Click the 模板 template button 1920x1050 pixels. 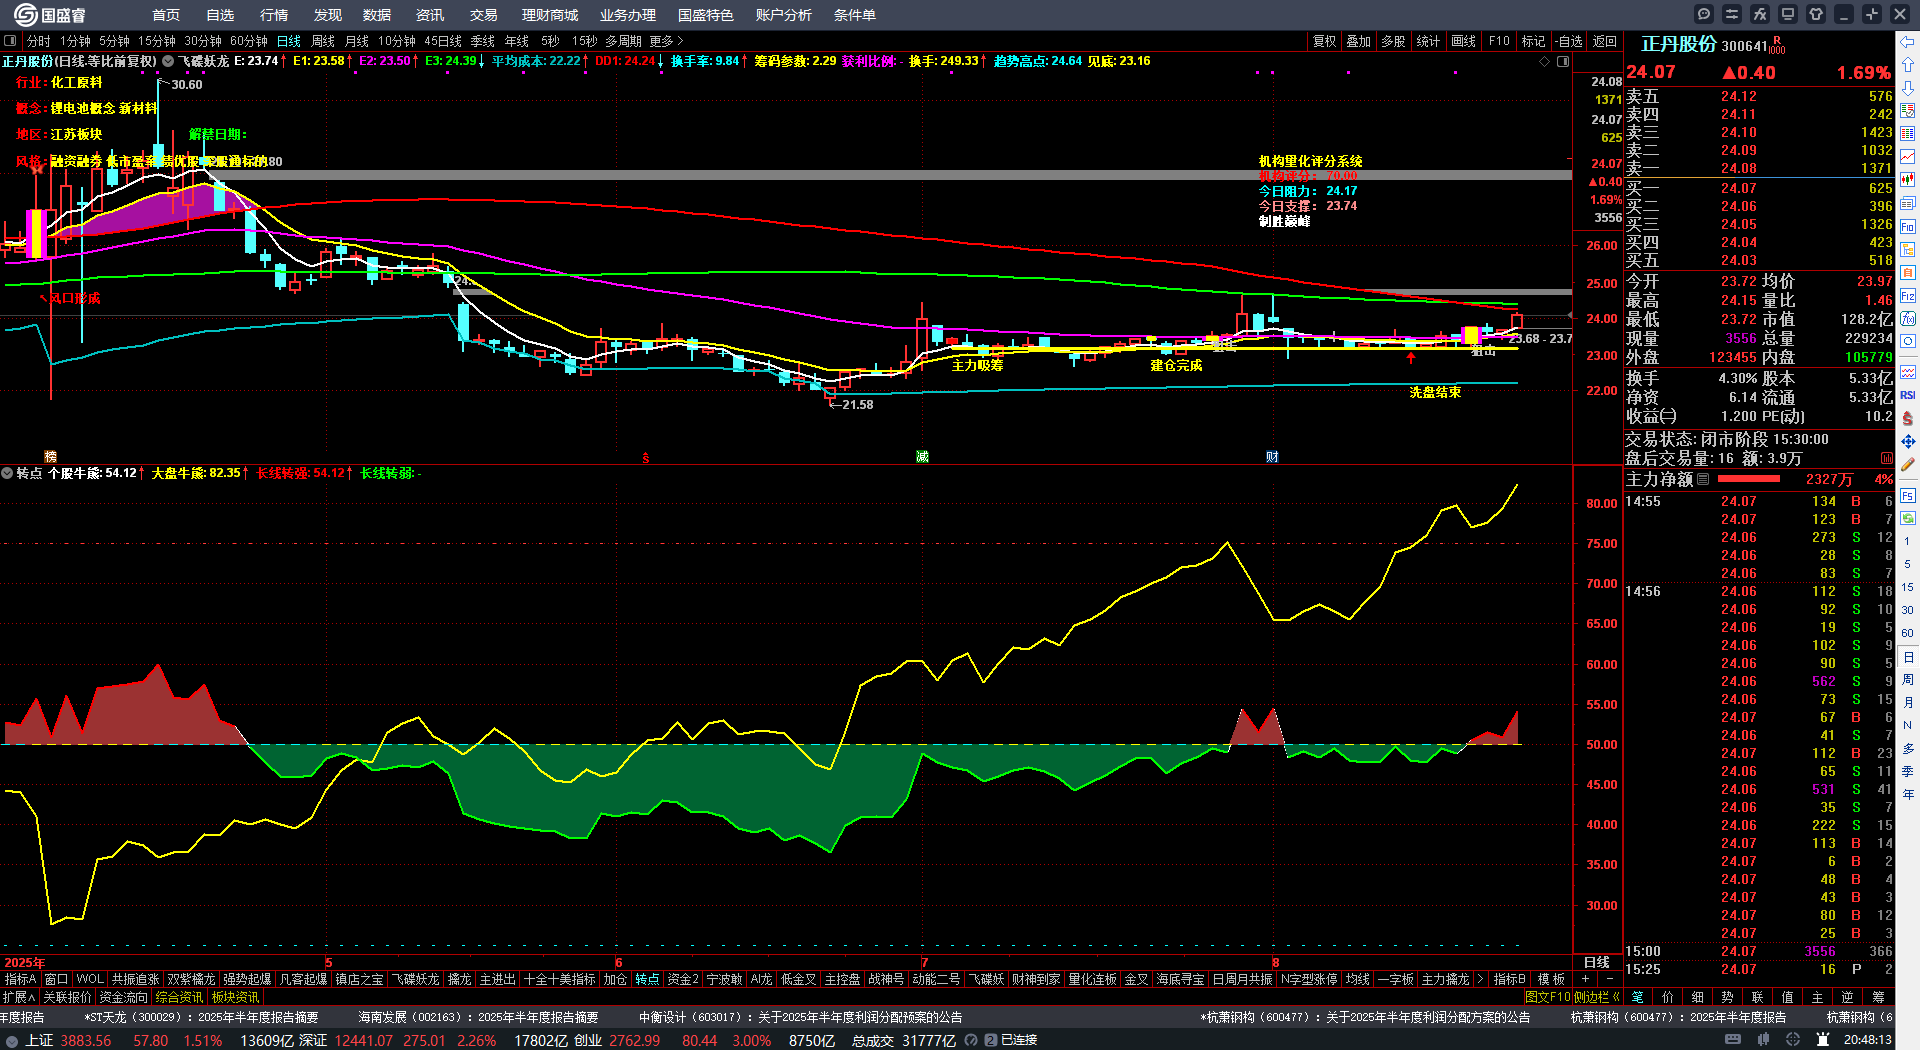pos(1551,979)
